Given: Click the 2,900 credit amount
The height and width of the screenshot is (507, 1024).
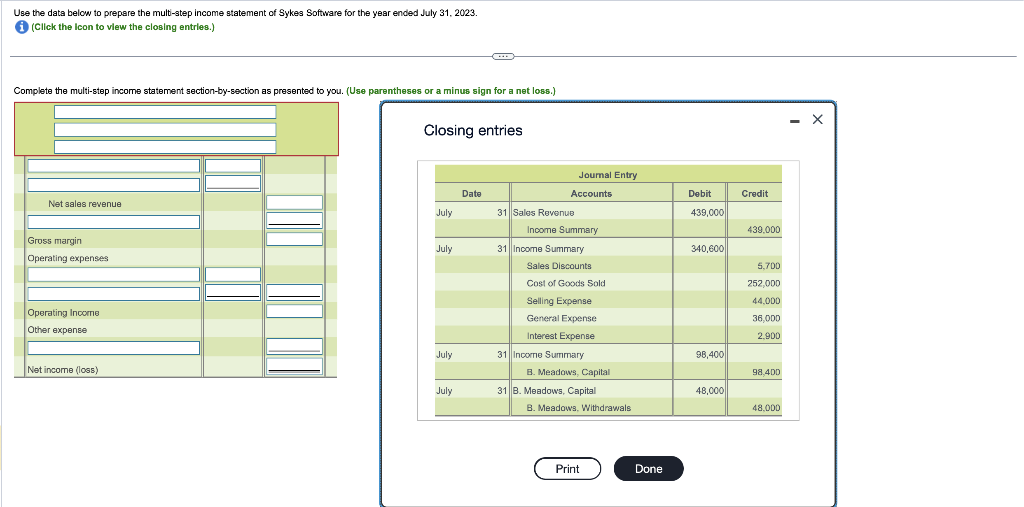Looking at the screenshot, I should tap(768, 336).
